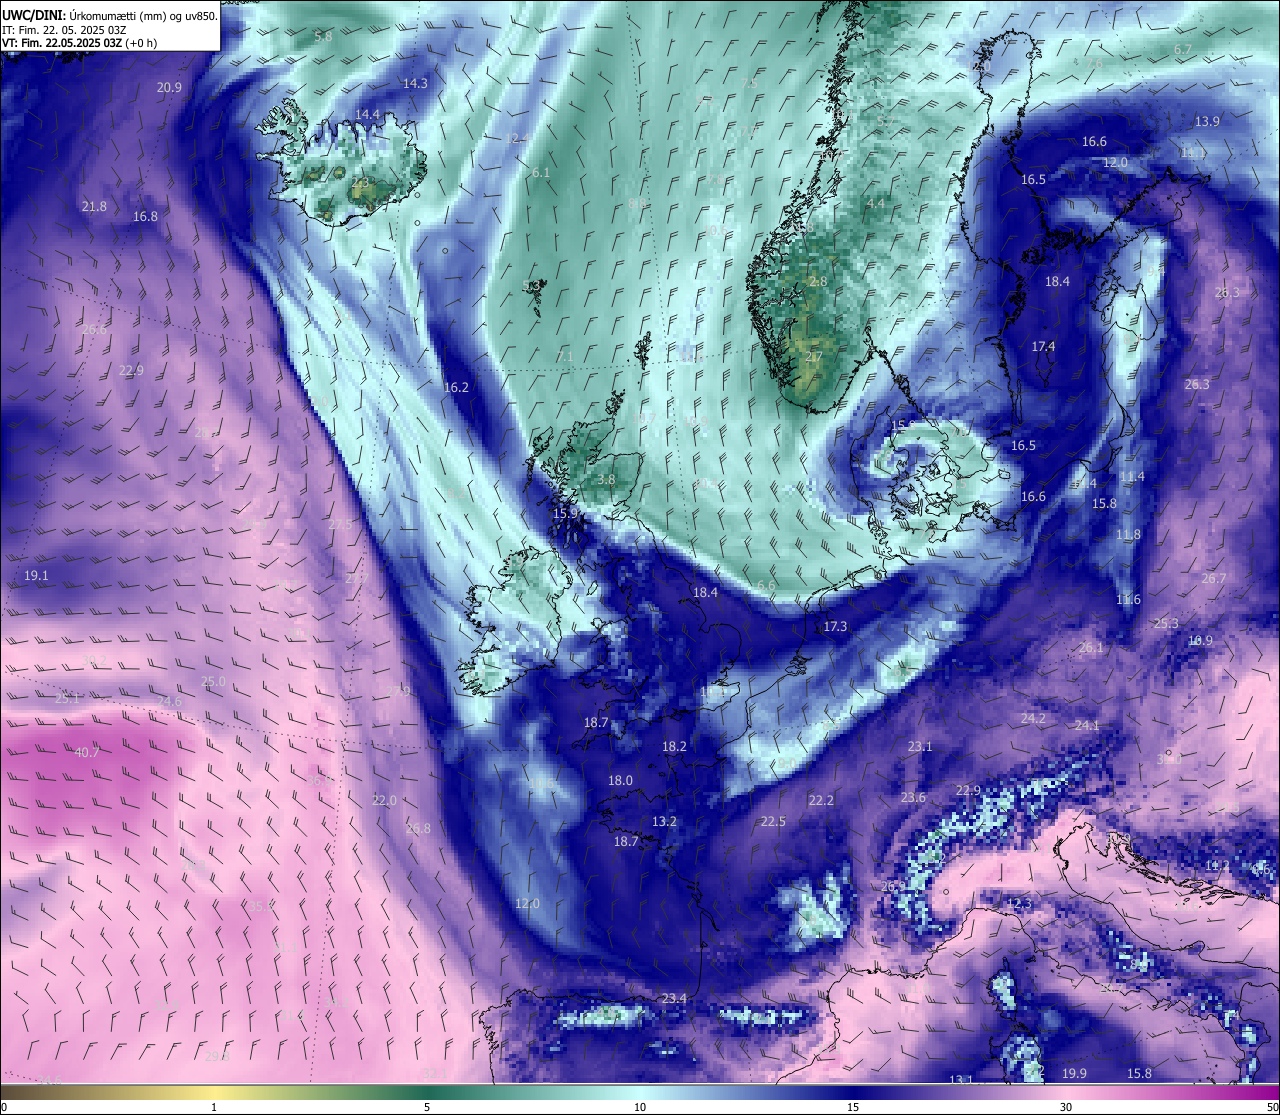Click the UWC/DINI Úrkomumætti title line

click(109, 15)
